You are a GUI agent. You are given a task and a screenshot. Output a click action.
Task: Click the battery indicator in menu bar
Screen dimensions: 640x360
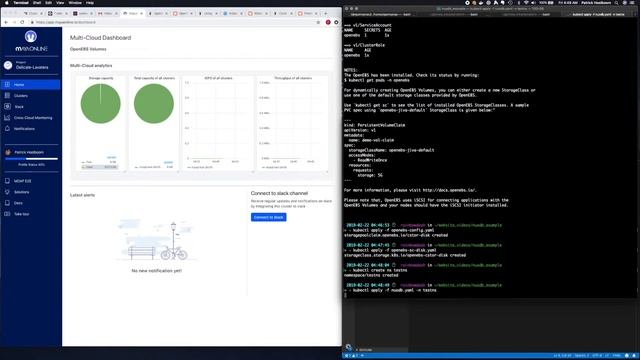(547, 3)
